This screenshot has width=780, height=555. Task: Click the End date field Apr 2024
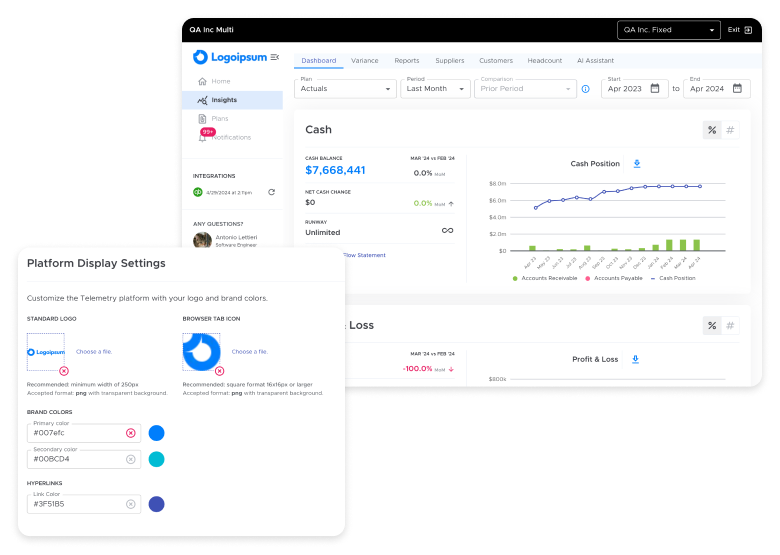[x=716, y=89]
